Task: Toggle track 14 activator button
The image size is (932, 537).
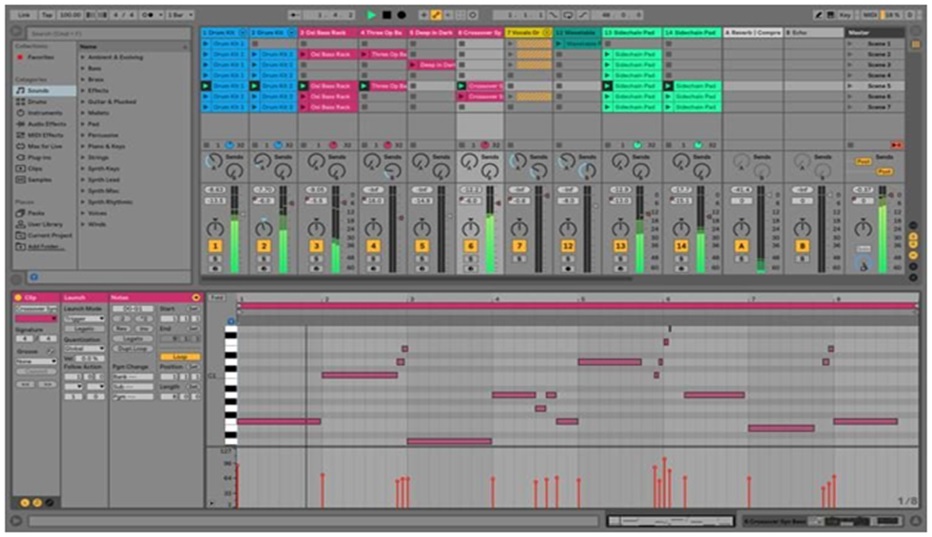Action: (x=681, y=246)
